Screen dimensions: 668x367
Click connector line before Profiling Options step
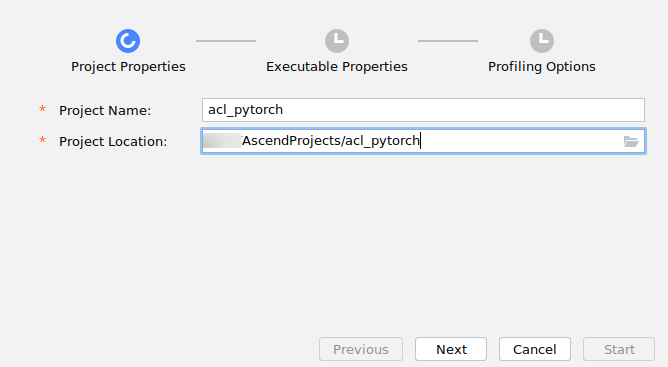point(448,41)
